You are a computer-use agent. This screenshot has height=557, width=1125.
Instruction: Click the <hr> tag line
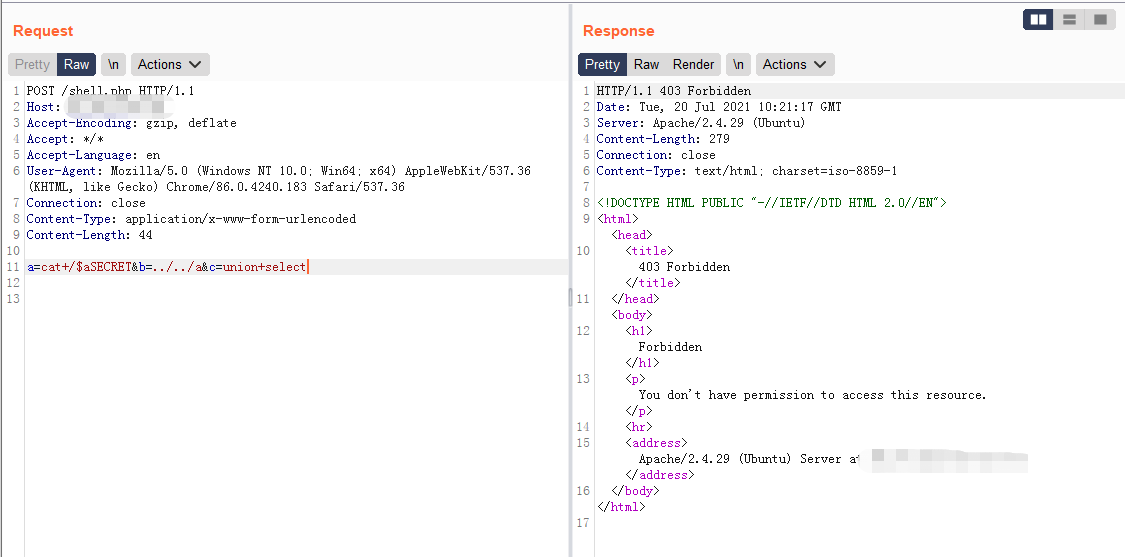[x=639, y=427]
